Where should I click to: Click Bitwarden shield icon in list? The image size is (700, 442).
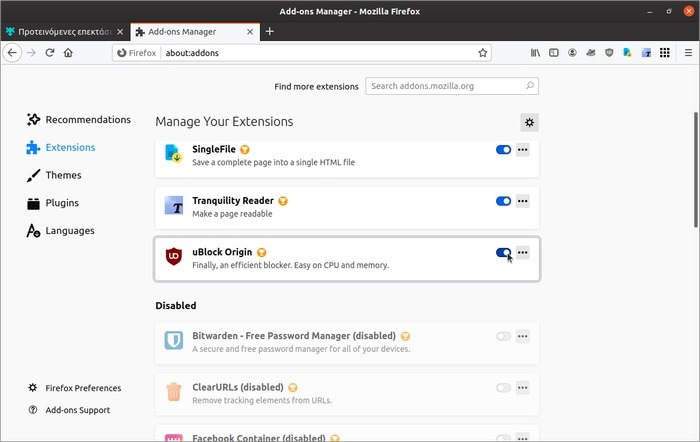174,340
